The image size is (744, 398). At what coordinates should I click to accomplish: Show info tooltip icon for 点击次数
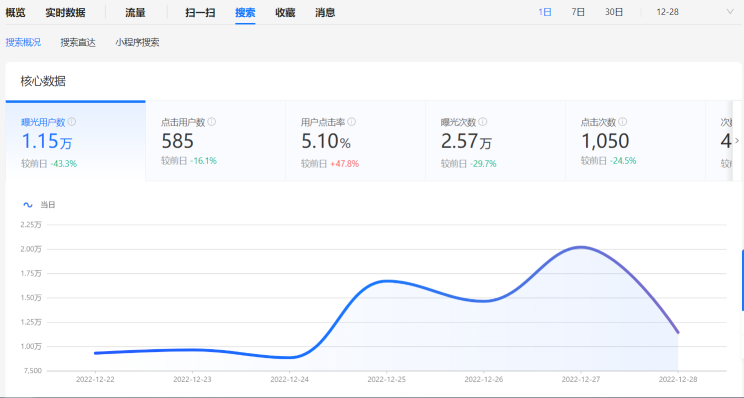[623, 122]
